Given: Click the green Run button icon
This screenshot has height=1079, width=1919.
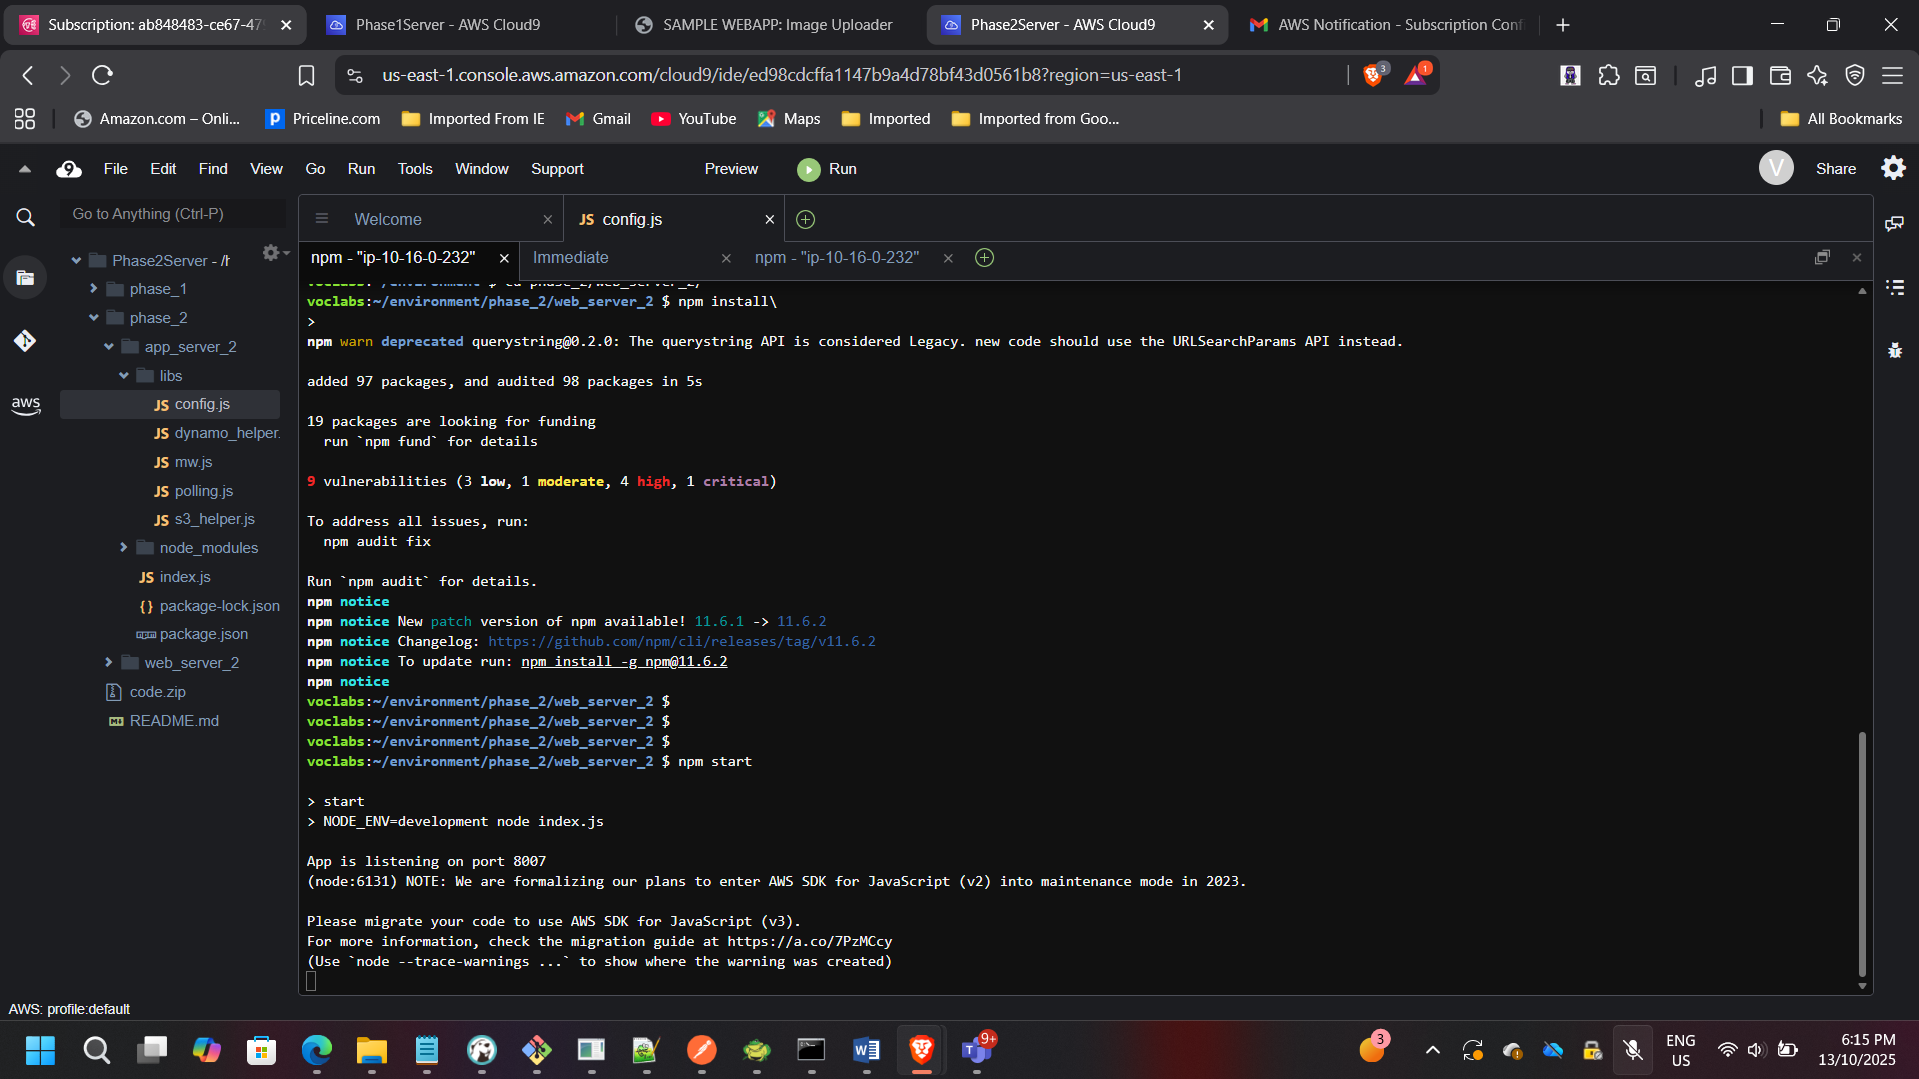Looking at the screenshot, I should click(x=808, y=170).
